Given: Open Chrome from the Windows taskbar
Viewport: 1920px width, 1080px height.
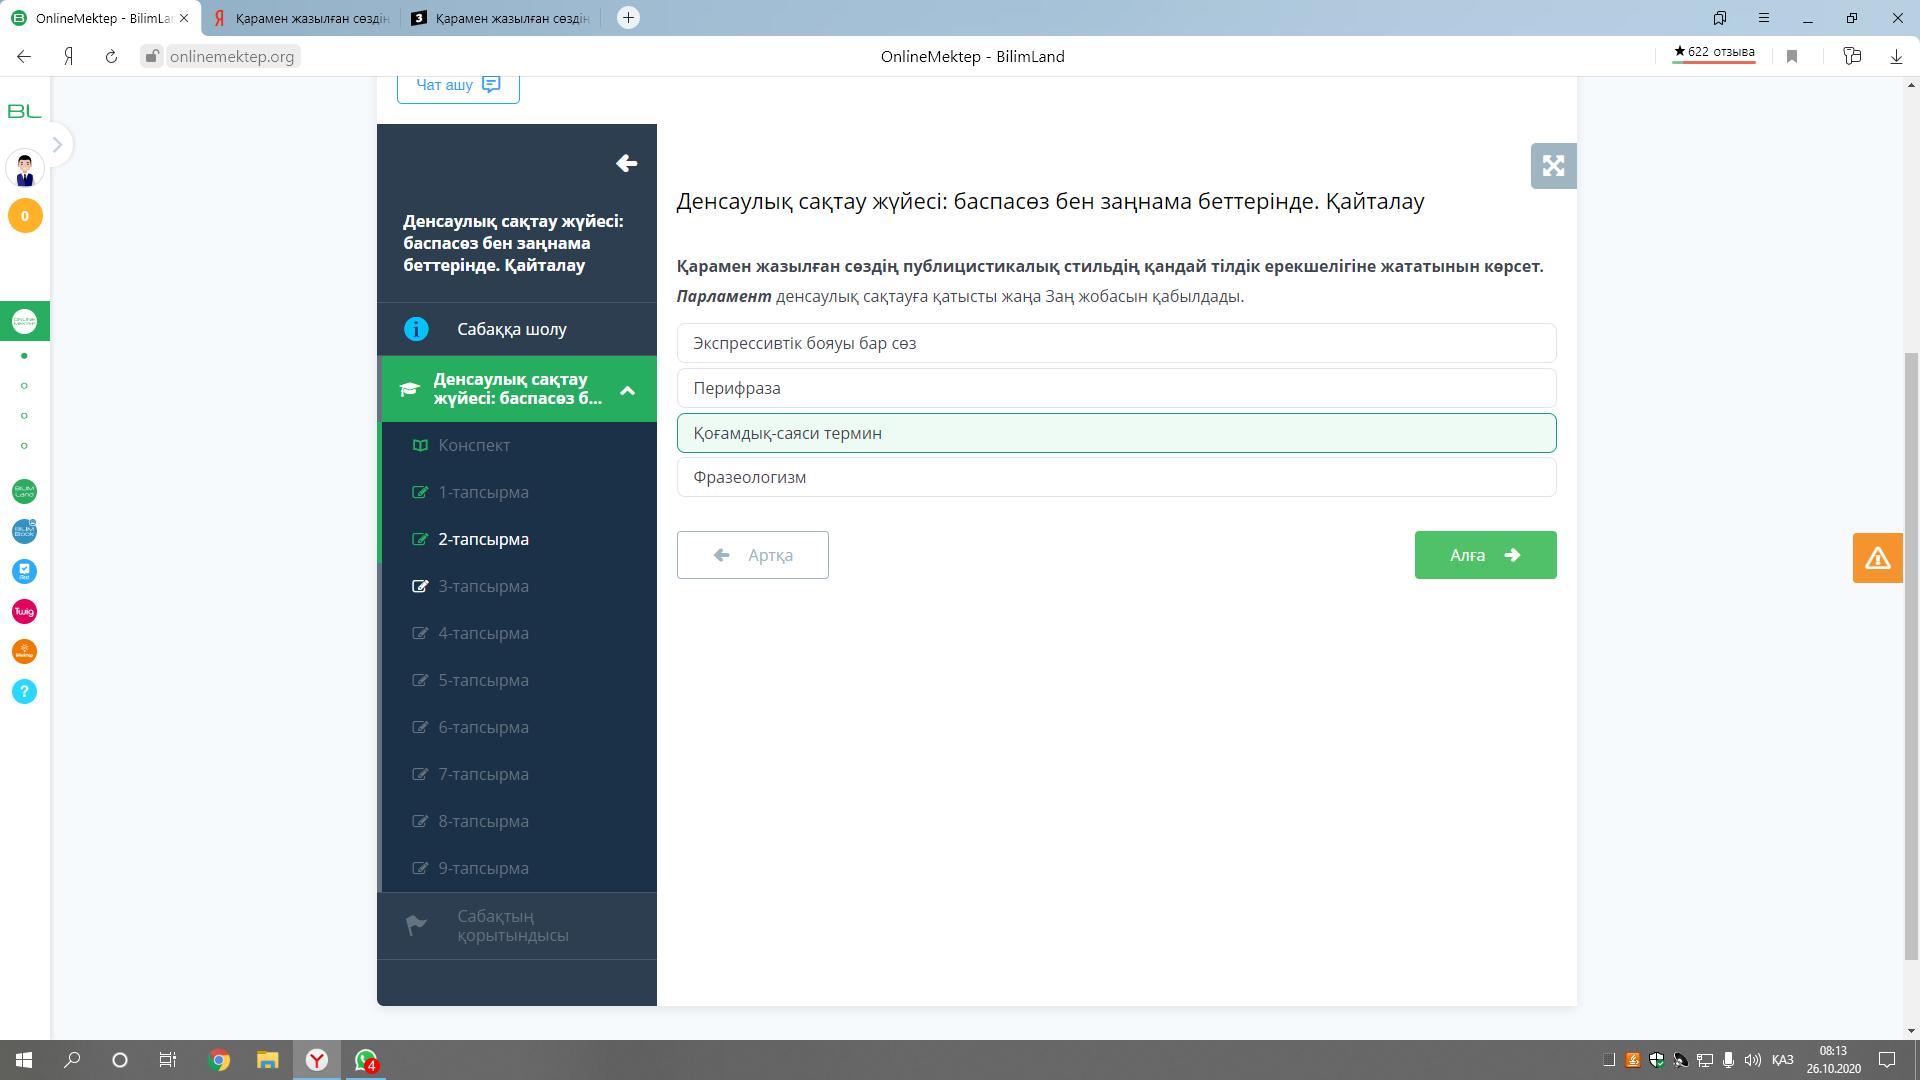Looking at the screenshot, I should coord(219,1060).
